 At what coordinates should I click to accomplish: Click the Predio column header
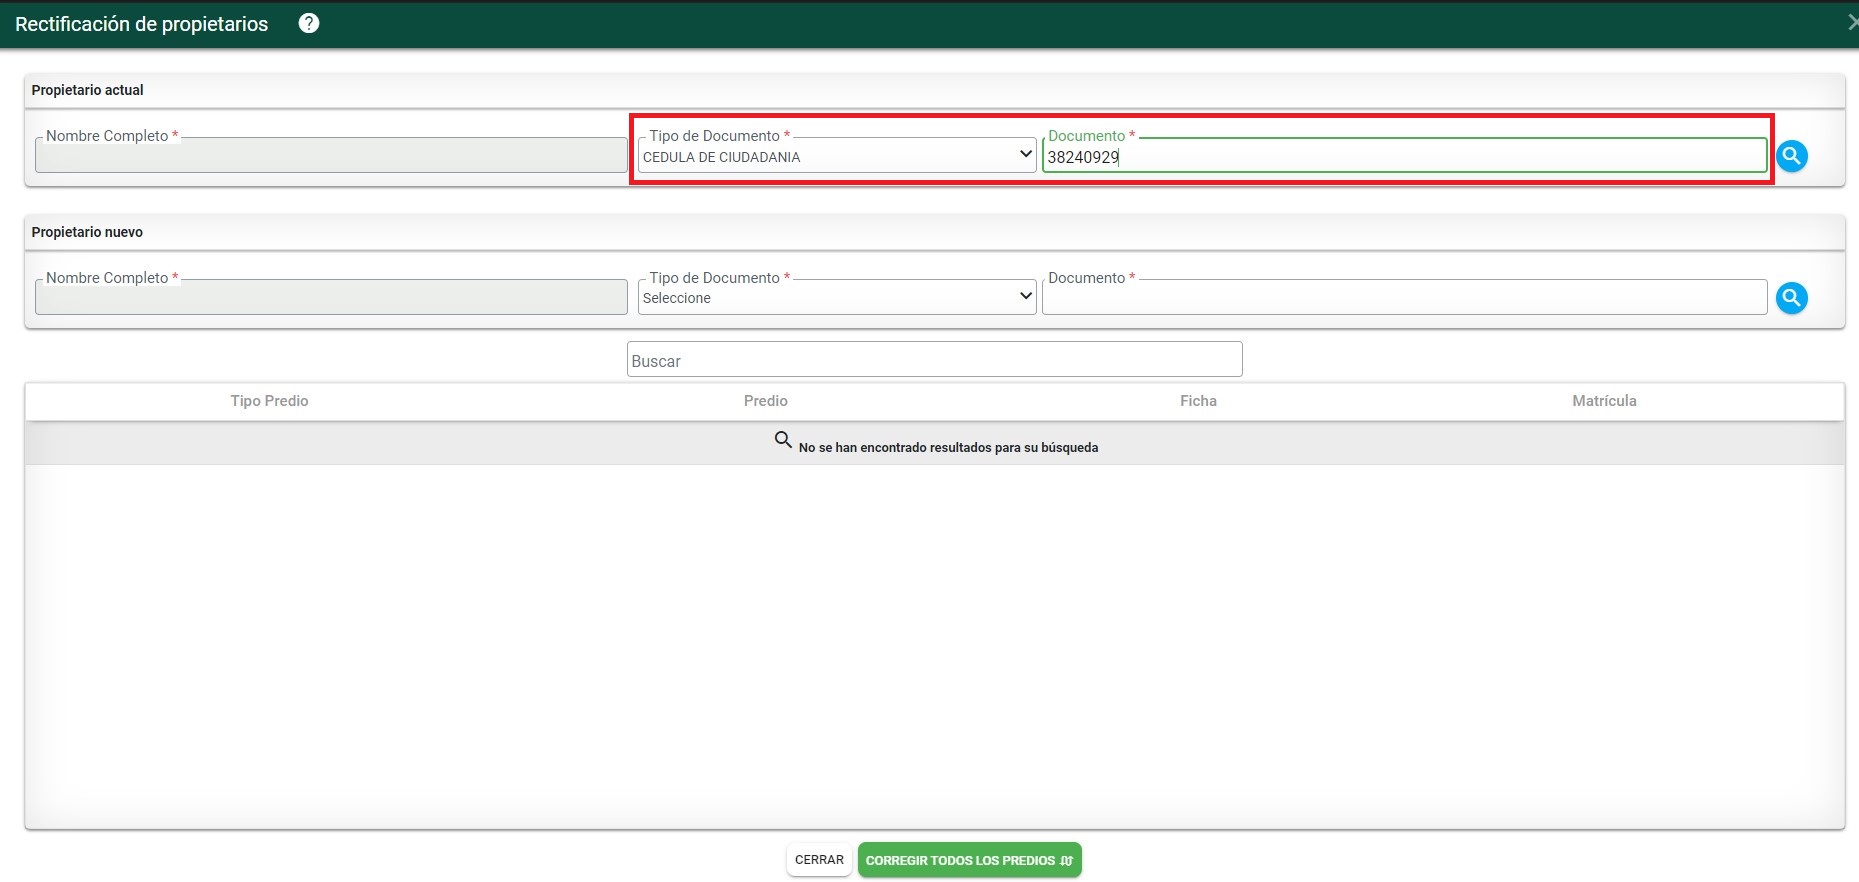[765, 401]
